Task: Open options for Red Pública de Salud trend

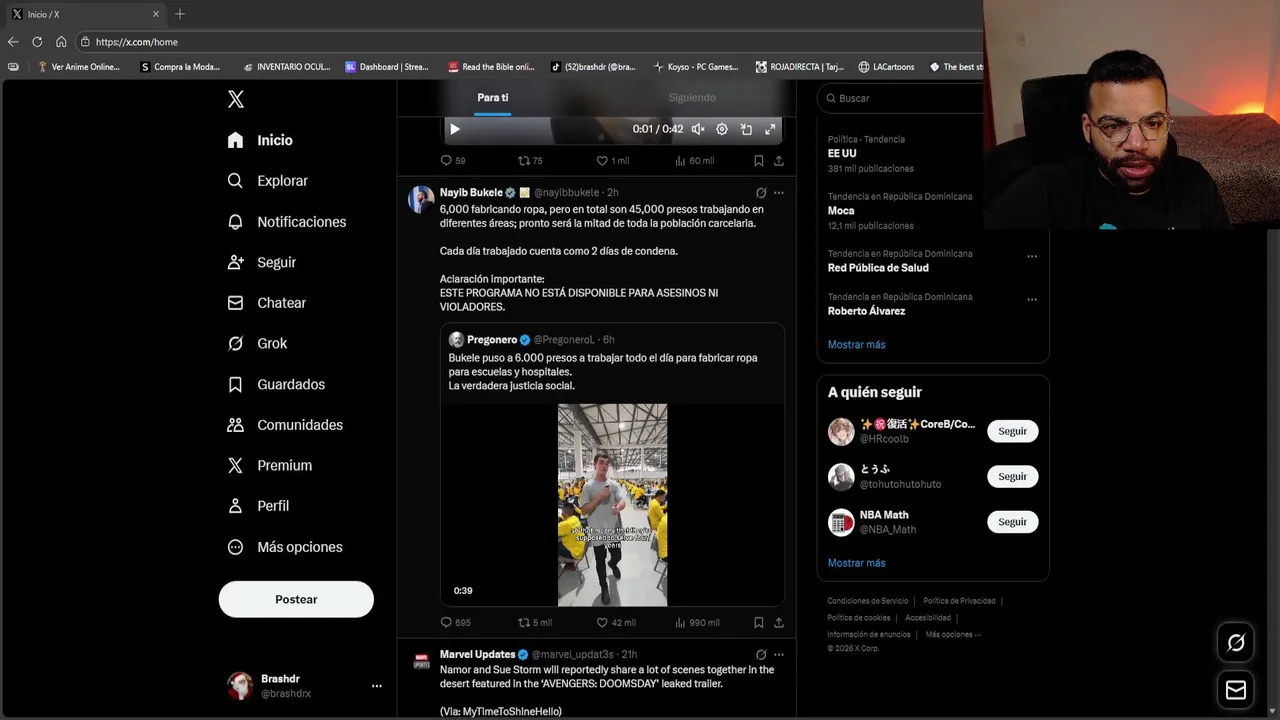Action: 1032,256
